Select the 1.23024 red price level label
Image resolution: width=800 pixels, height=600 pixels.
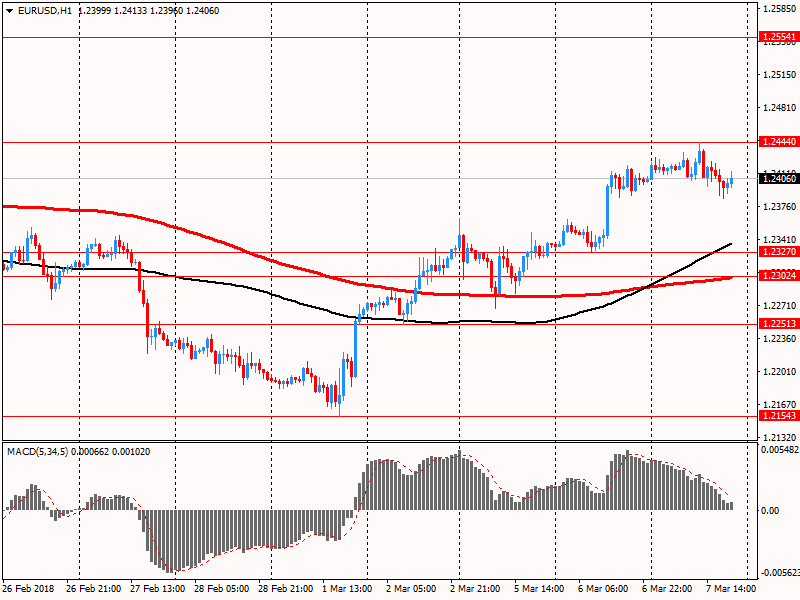(779, 276)
